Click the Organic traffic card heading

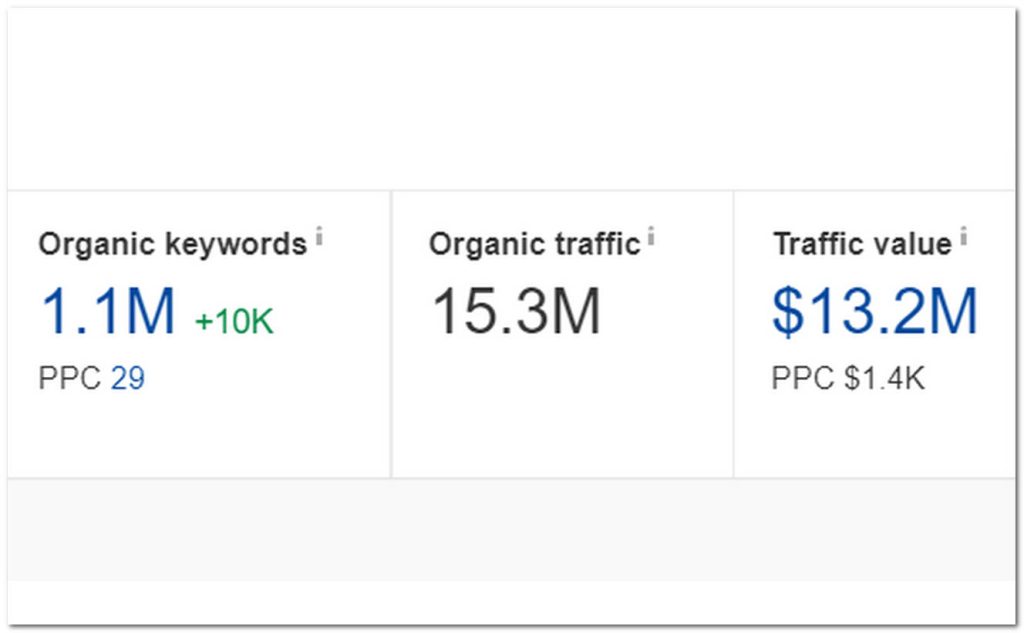[535, 243]
